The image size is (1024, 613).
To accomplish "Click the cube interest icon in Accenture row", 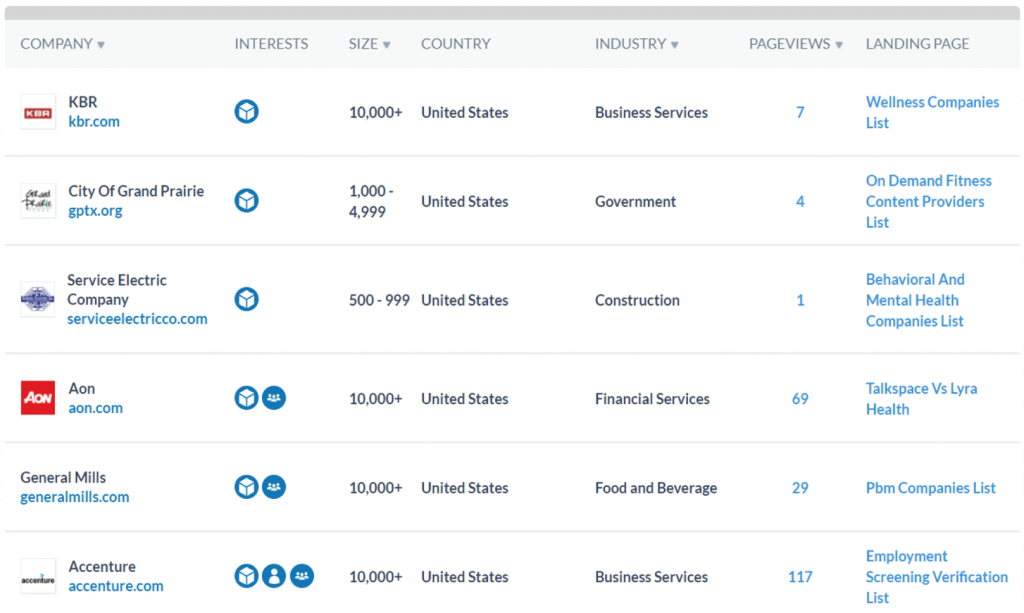I will tap(246, 576).
